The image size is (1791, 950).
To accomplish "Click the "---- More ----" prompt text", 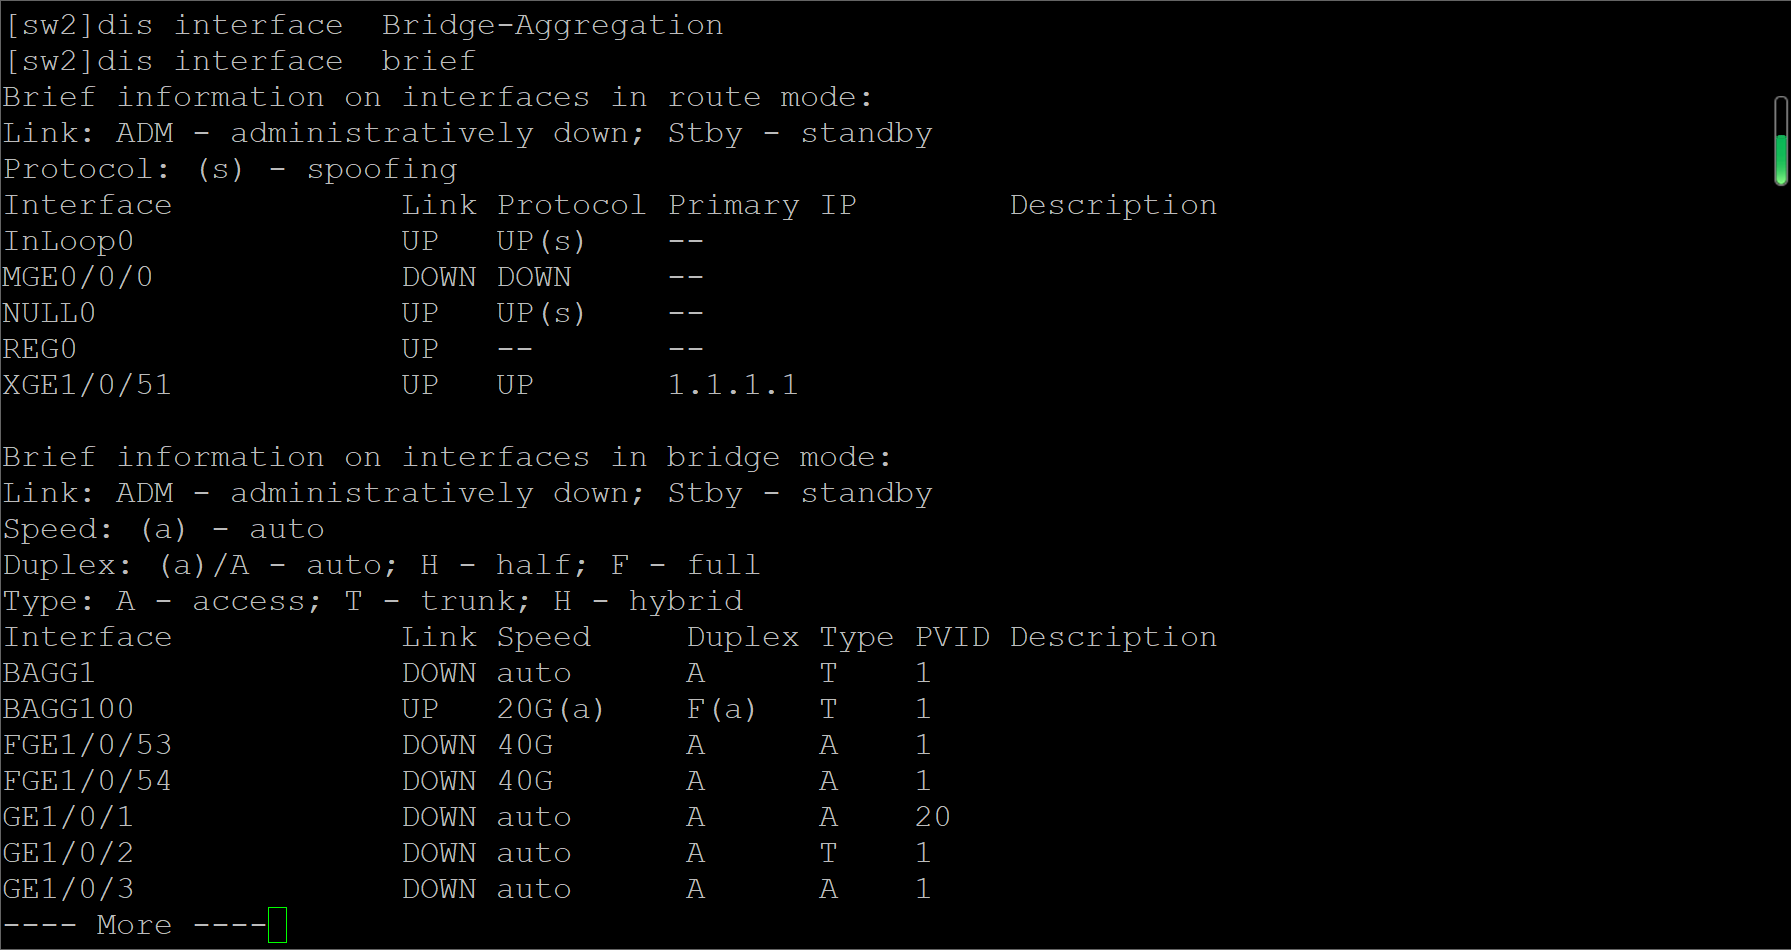I will point(134,925).
